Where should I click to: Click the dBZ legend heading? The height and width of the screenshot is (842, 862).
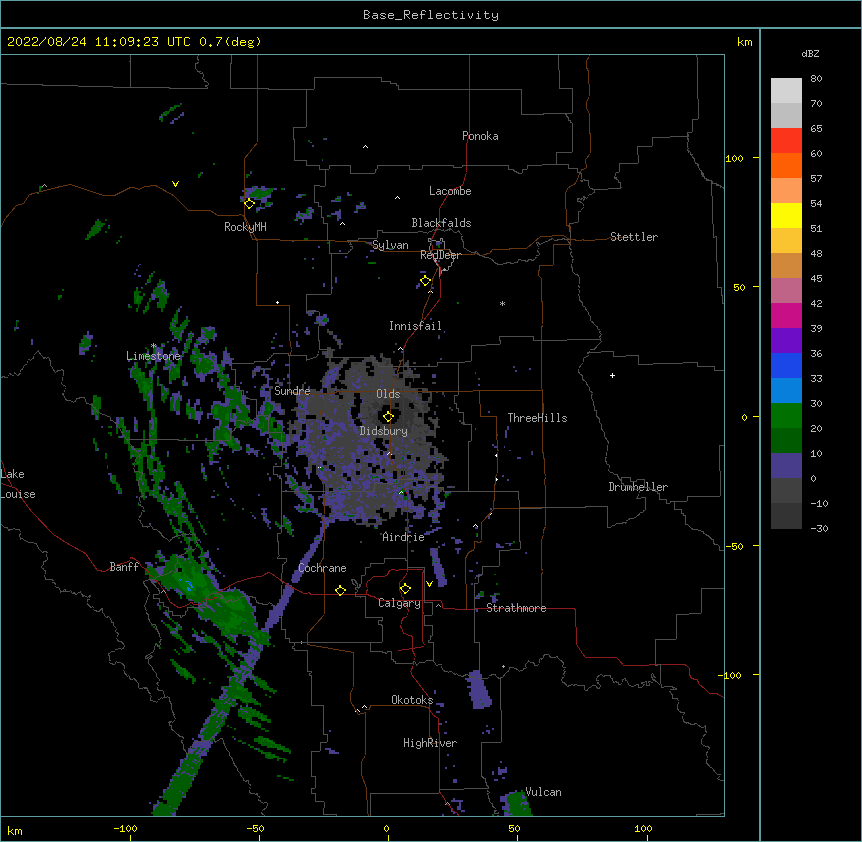pyautogui.click(x=810, y=53)
